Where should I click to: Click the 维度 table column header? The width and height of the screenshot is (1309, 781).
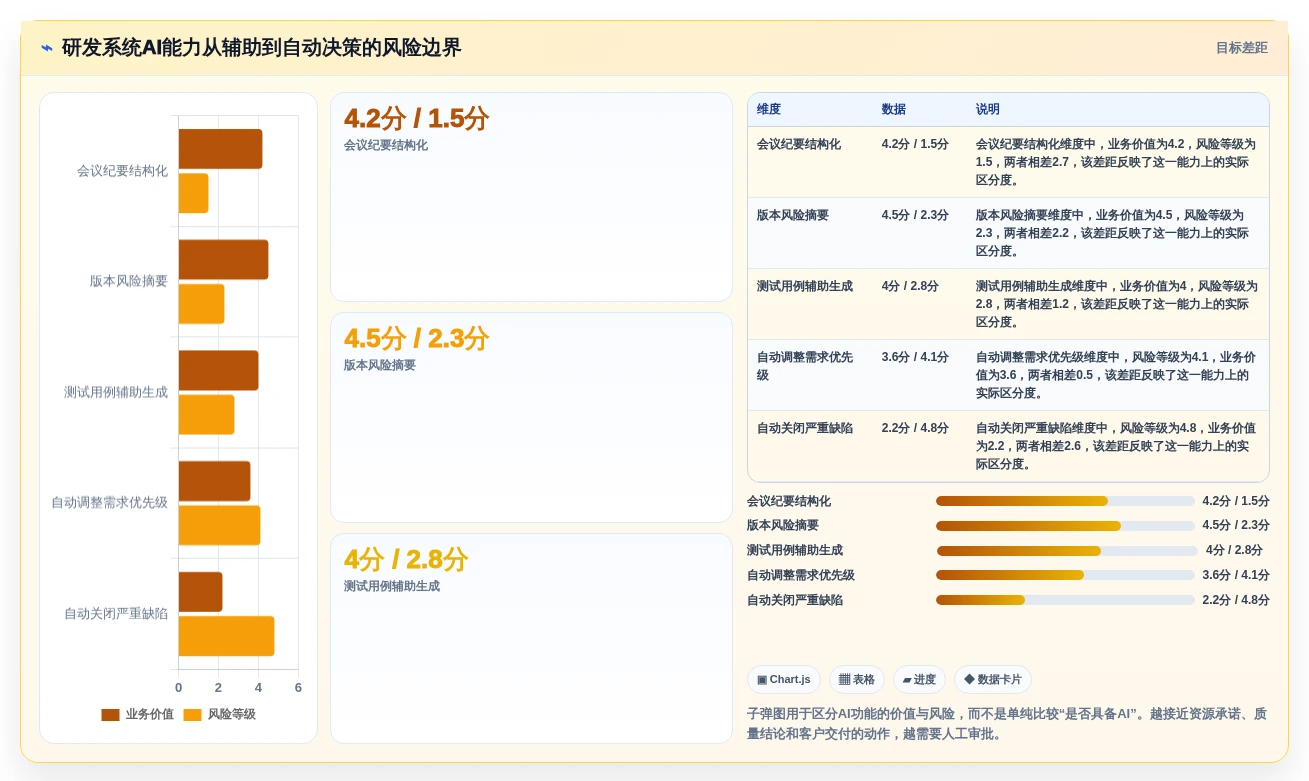[x=810, y=110]
